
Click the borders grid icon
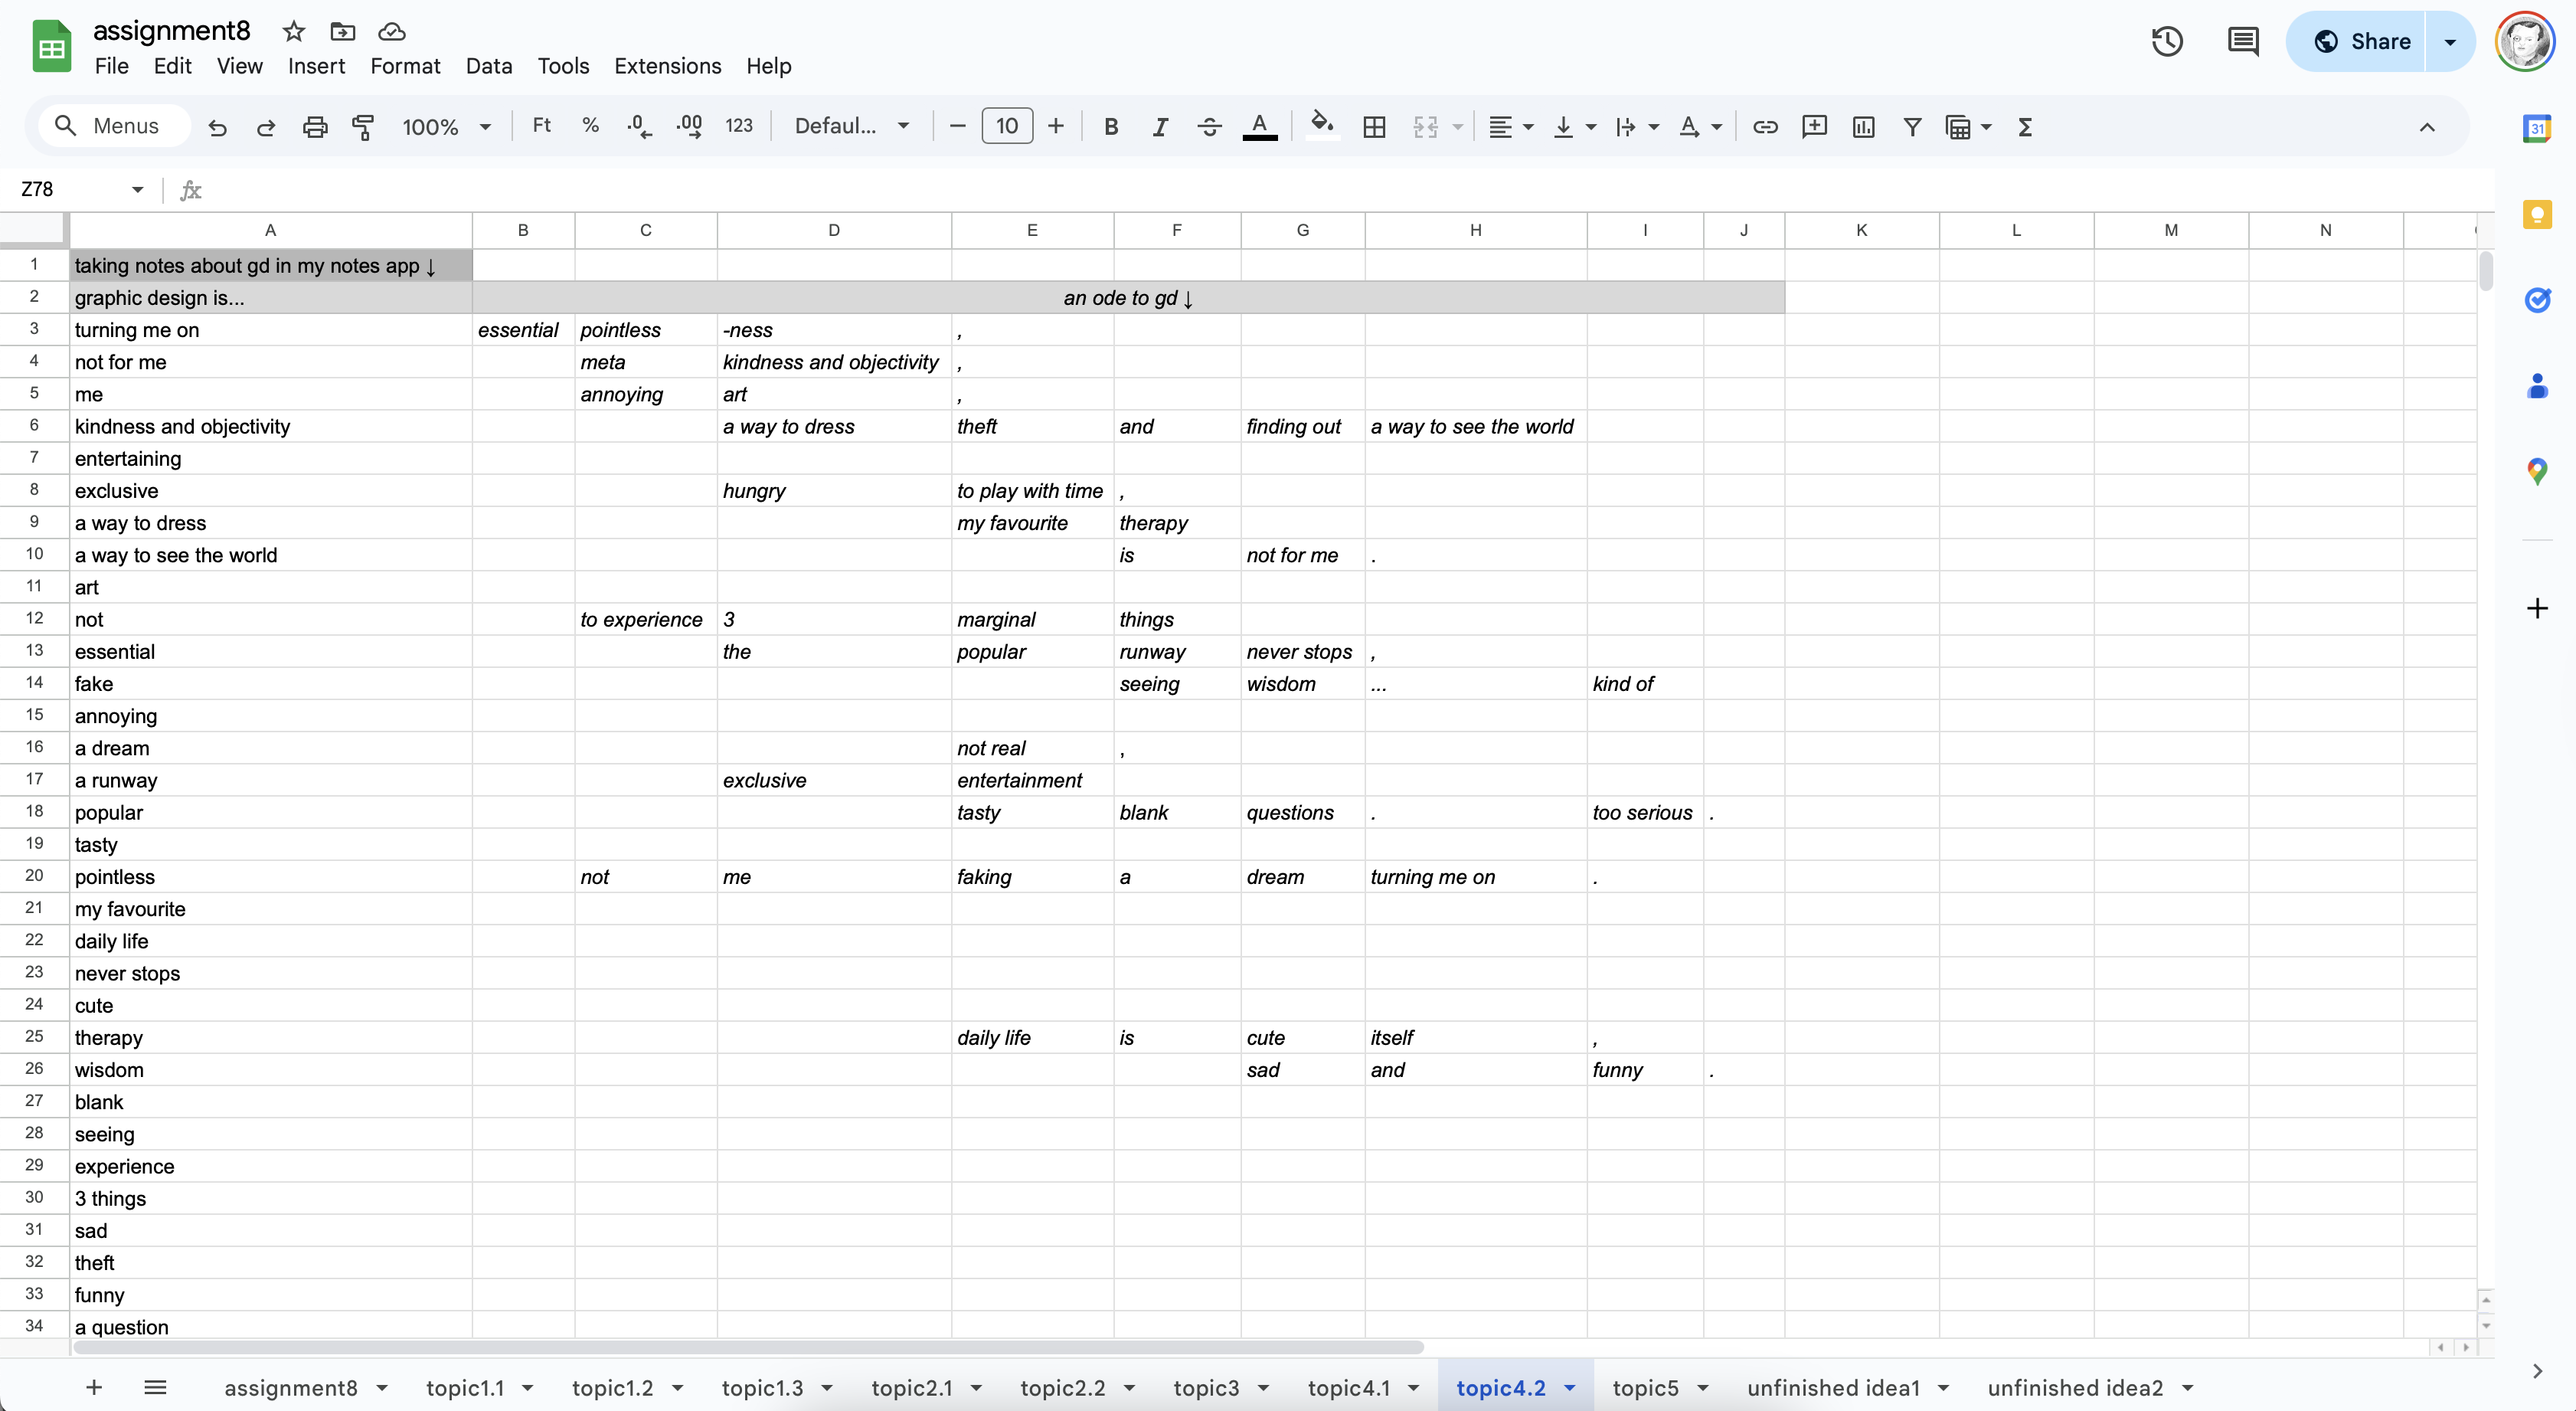[1374, 127]
